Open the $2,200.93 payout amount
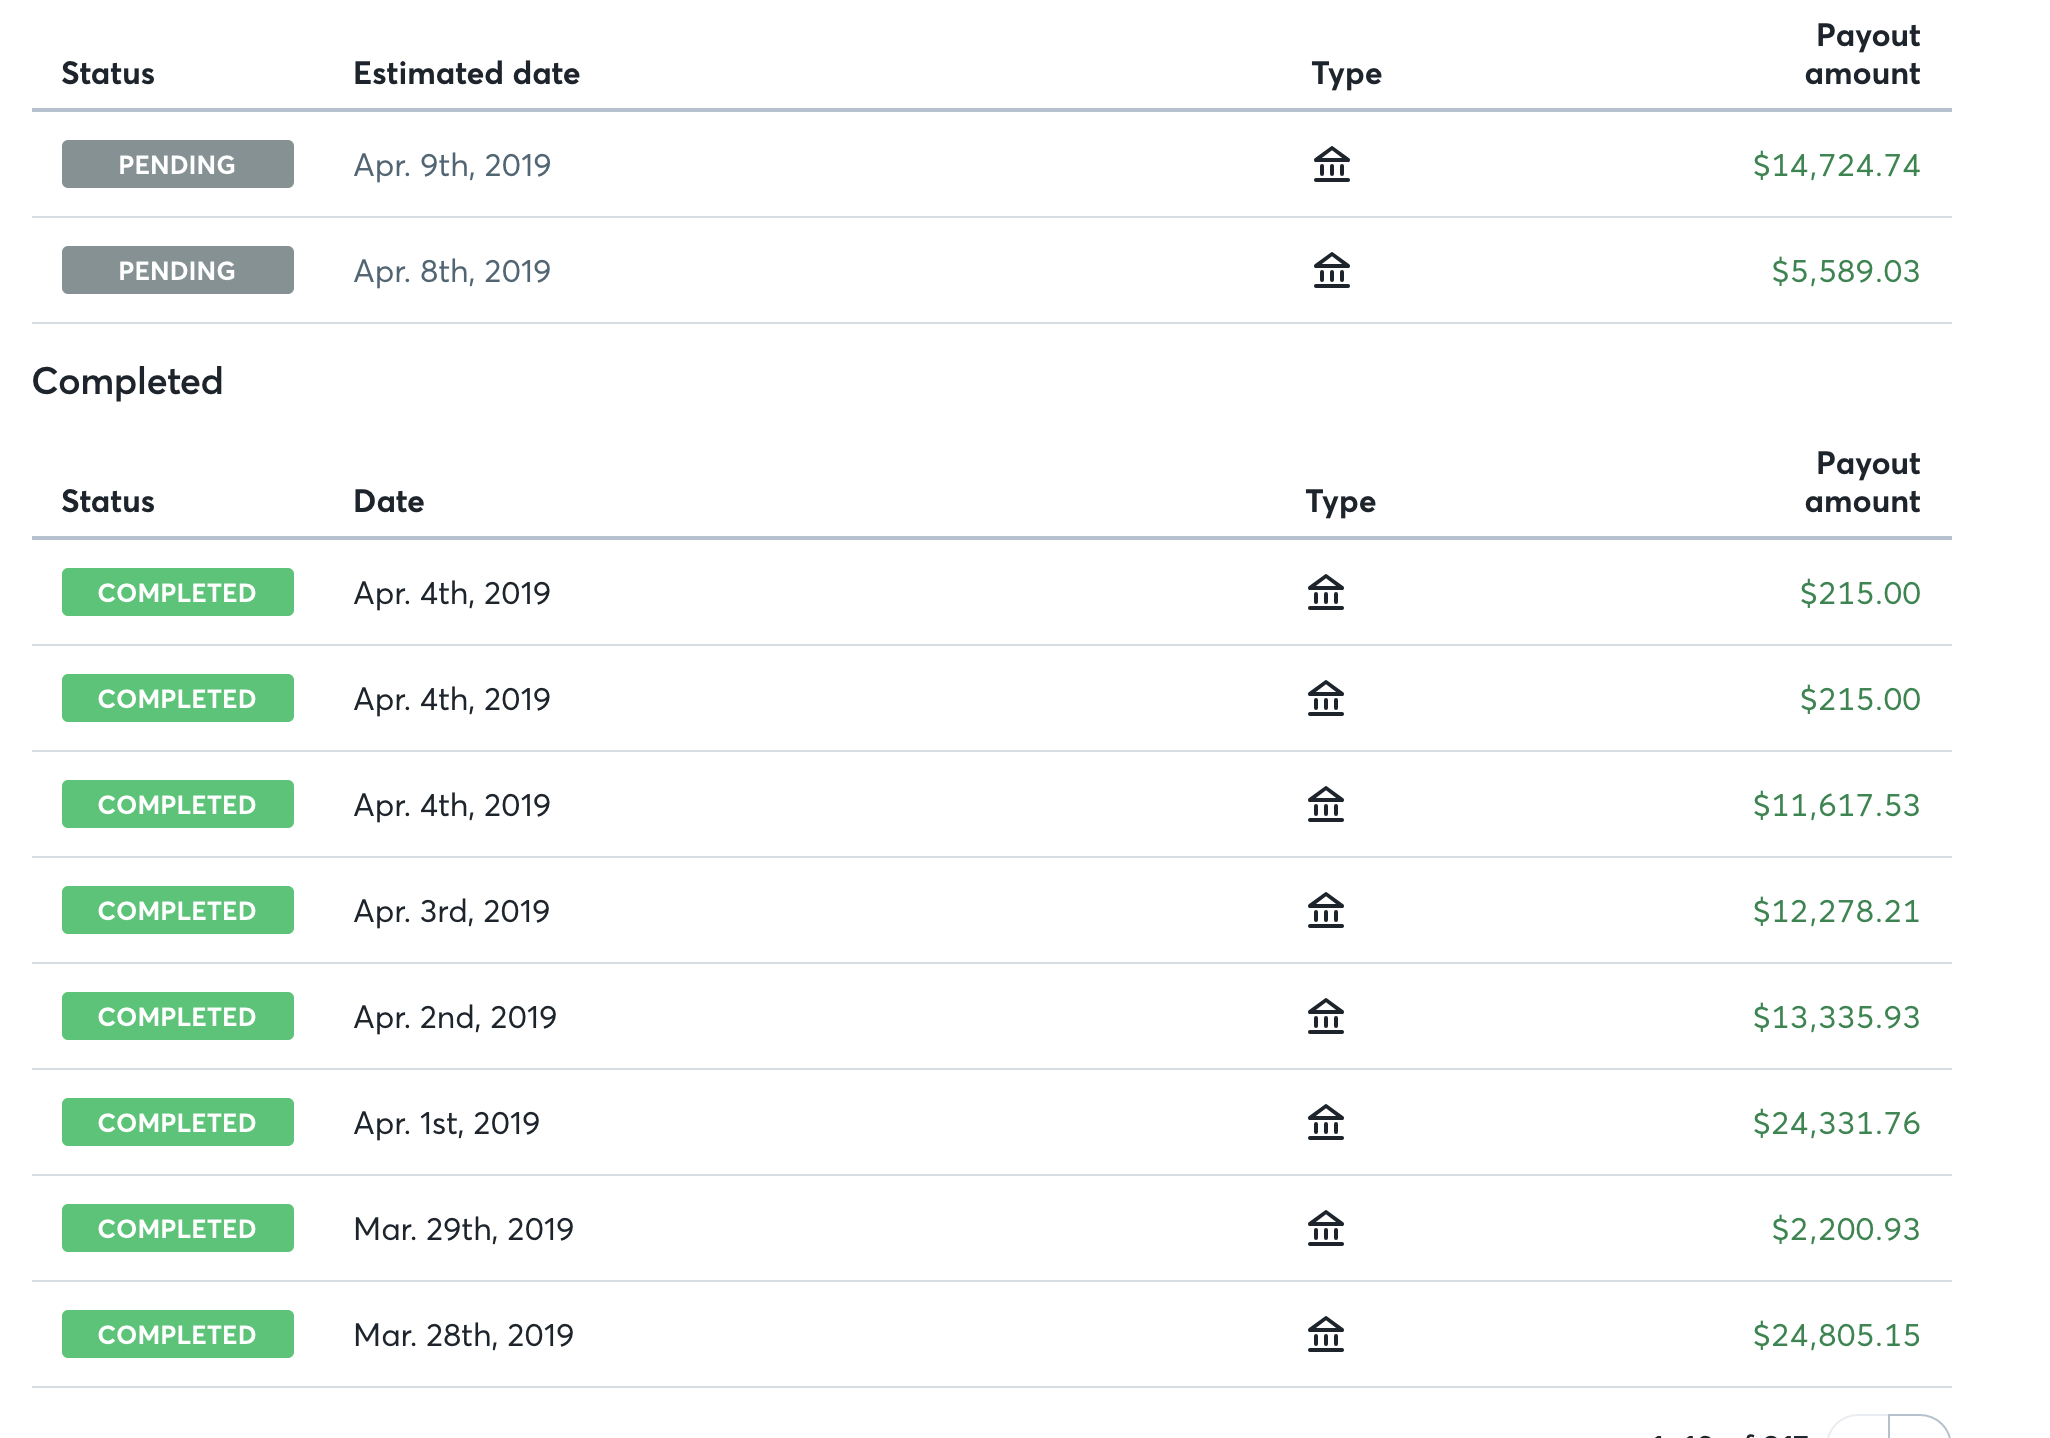Image resolution: width=2050 pixels, height=1438 pixels. (1844, 1229)
